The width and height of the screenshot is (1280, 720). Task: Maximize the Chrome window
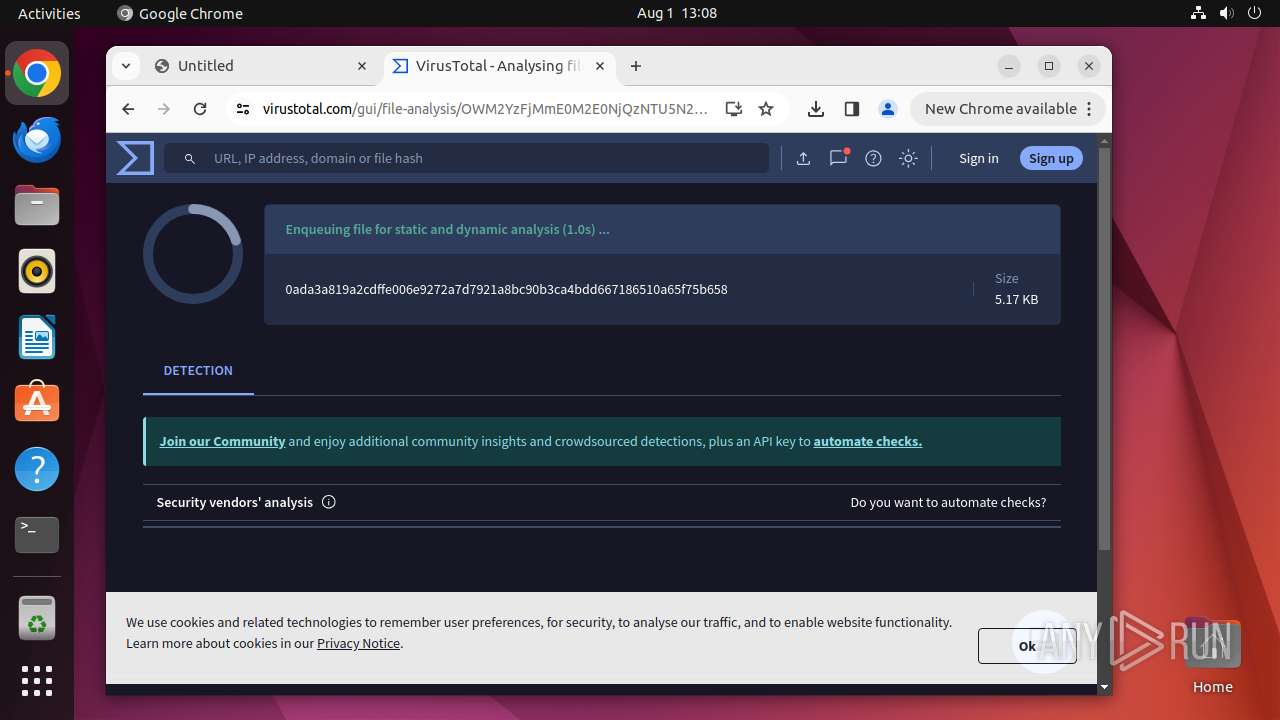coord(1049,66)
